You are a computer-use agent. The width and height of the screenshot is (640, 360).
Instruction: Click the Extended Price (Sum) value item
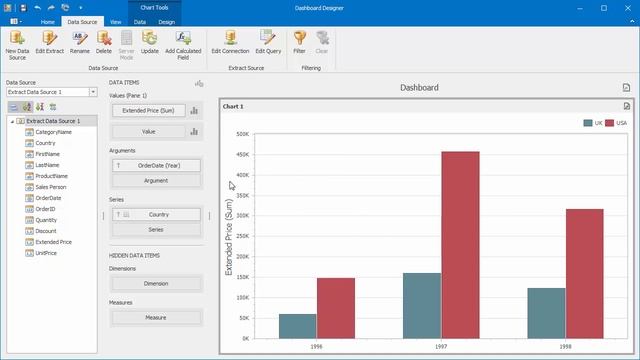[x=149, y=111]
